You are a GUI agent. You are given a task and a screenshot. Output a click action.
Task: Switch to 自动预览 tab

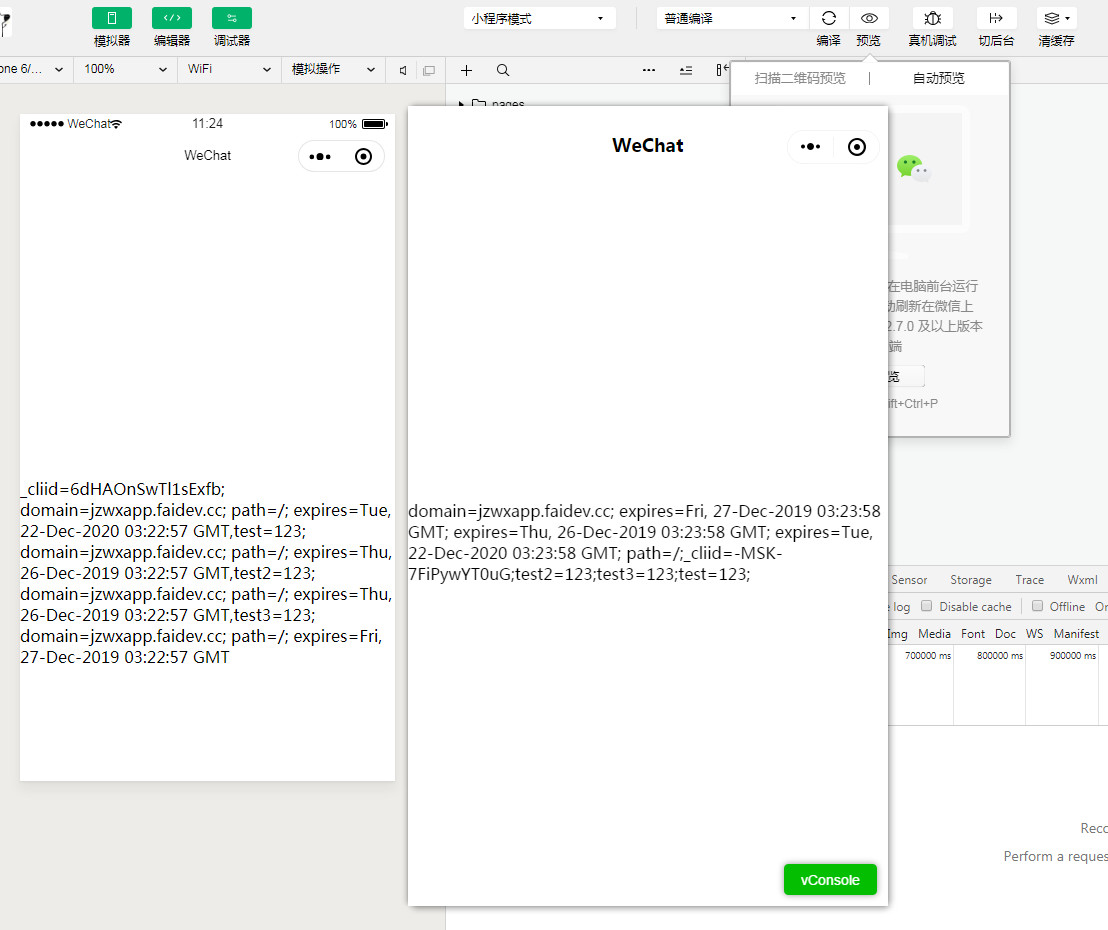pyautogui.click(x=938, y=78)
